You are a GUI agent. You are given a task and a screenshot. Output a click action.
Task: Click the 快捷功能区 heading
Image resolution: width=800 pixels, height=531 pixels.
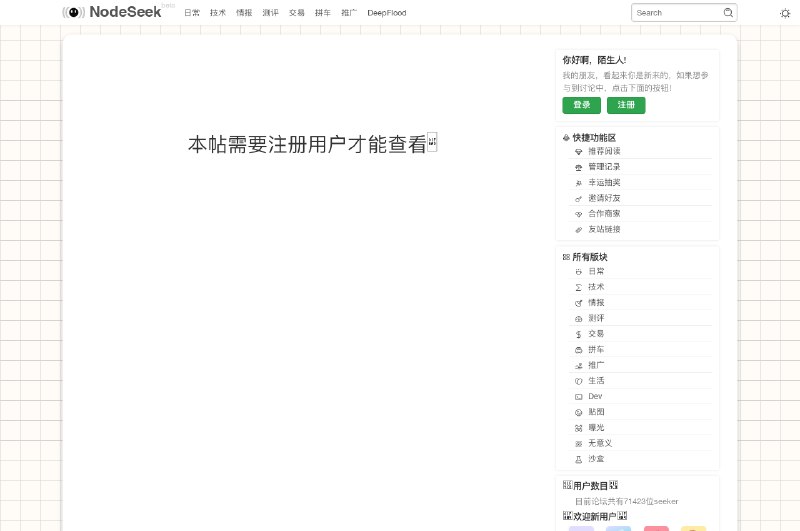[594, 138]
